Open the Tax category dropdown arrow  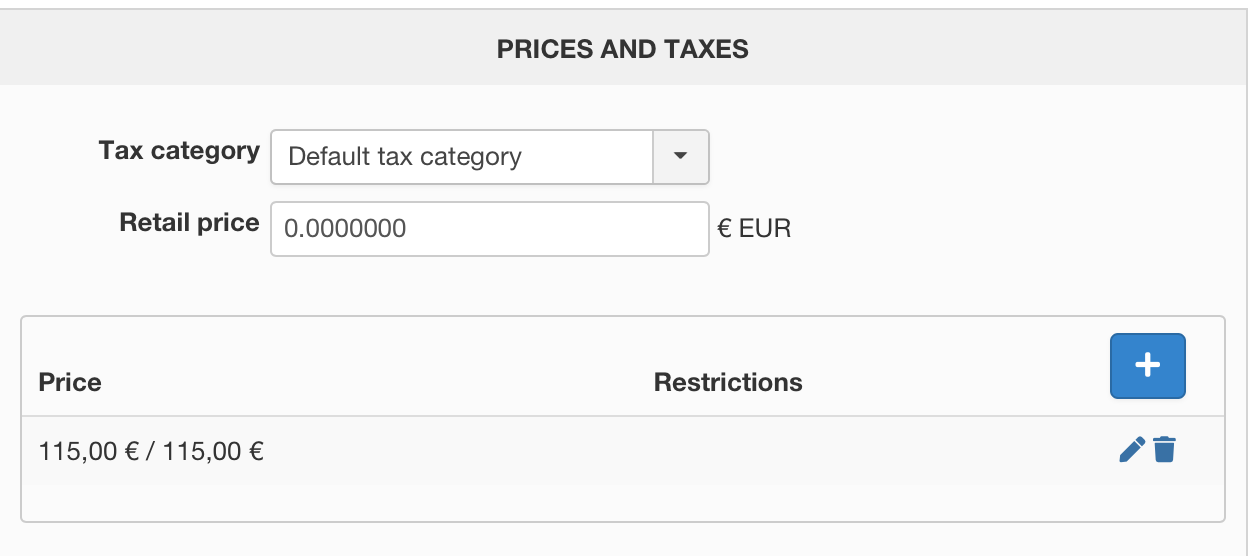pos(680,157)
